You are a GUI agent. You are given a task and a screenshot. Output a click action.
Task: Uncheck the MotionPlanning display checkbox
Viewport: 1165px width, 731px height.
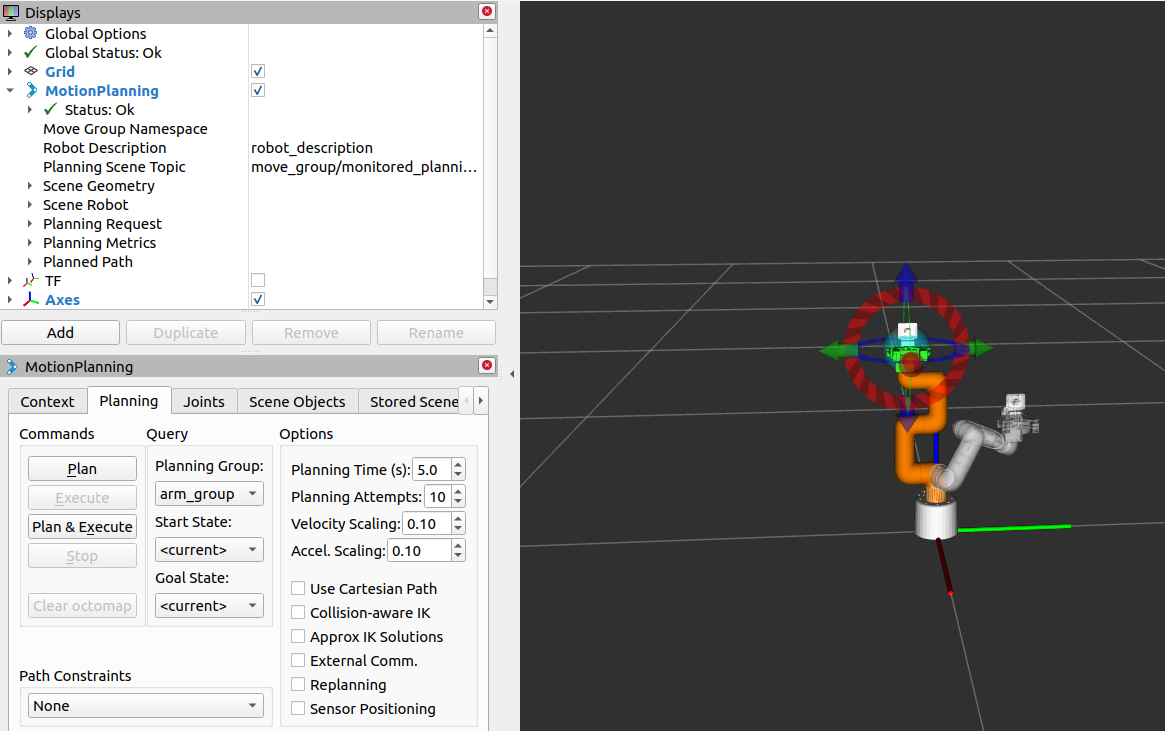258,91
